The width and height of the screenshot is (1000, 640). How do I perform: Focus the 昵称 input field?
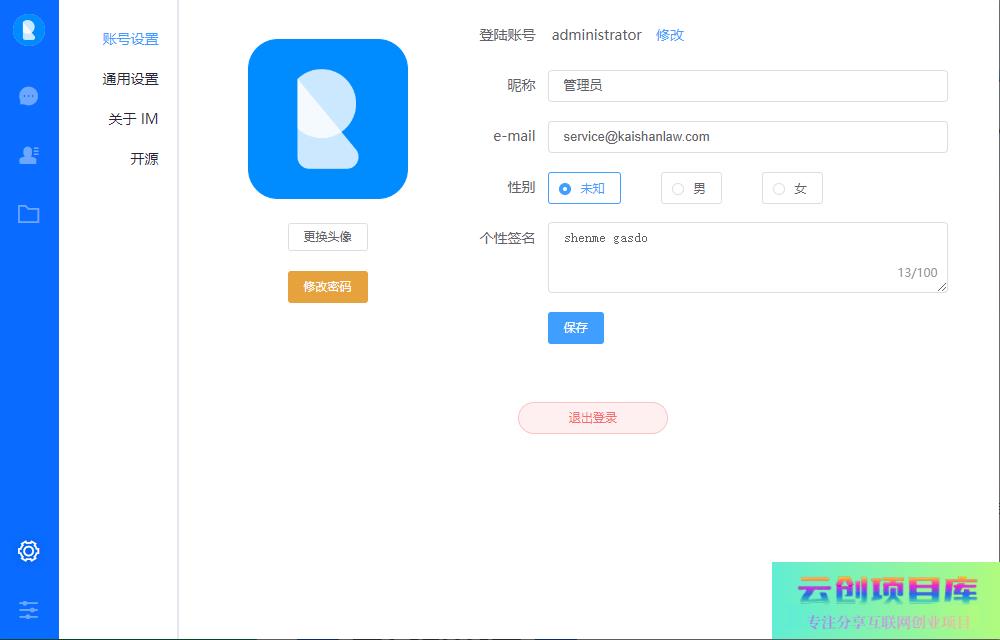(747, 86)
